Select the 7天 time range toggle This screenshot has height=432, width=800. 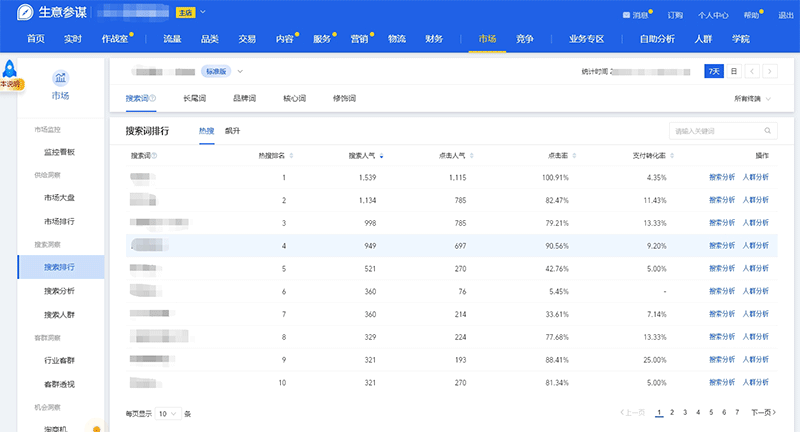point(713,72)
